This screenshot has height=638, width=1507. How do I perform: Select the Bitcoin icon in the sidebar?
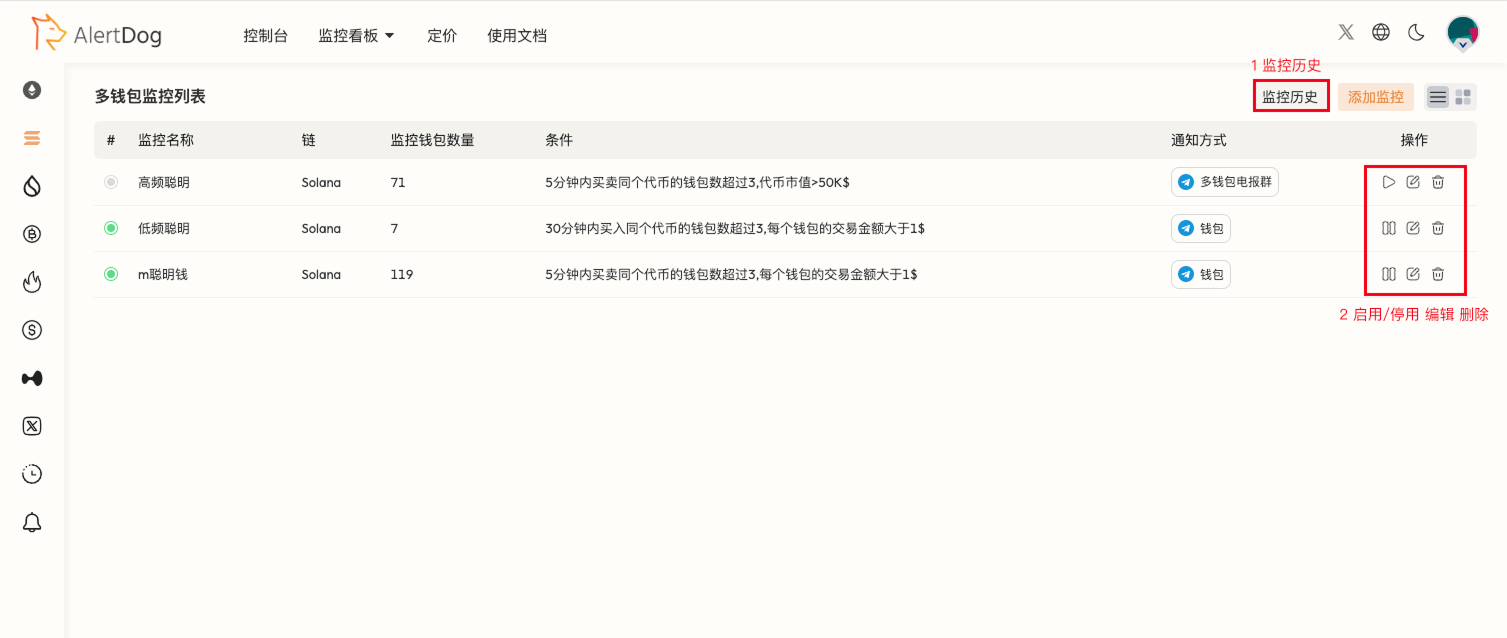pos(31,234)
